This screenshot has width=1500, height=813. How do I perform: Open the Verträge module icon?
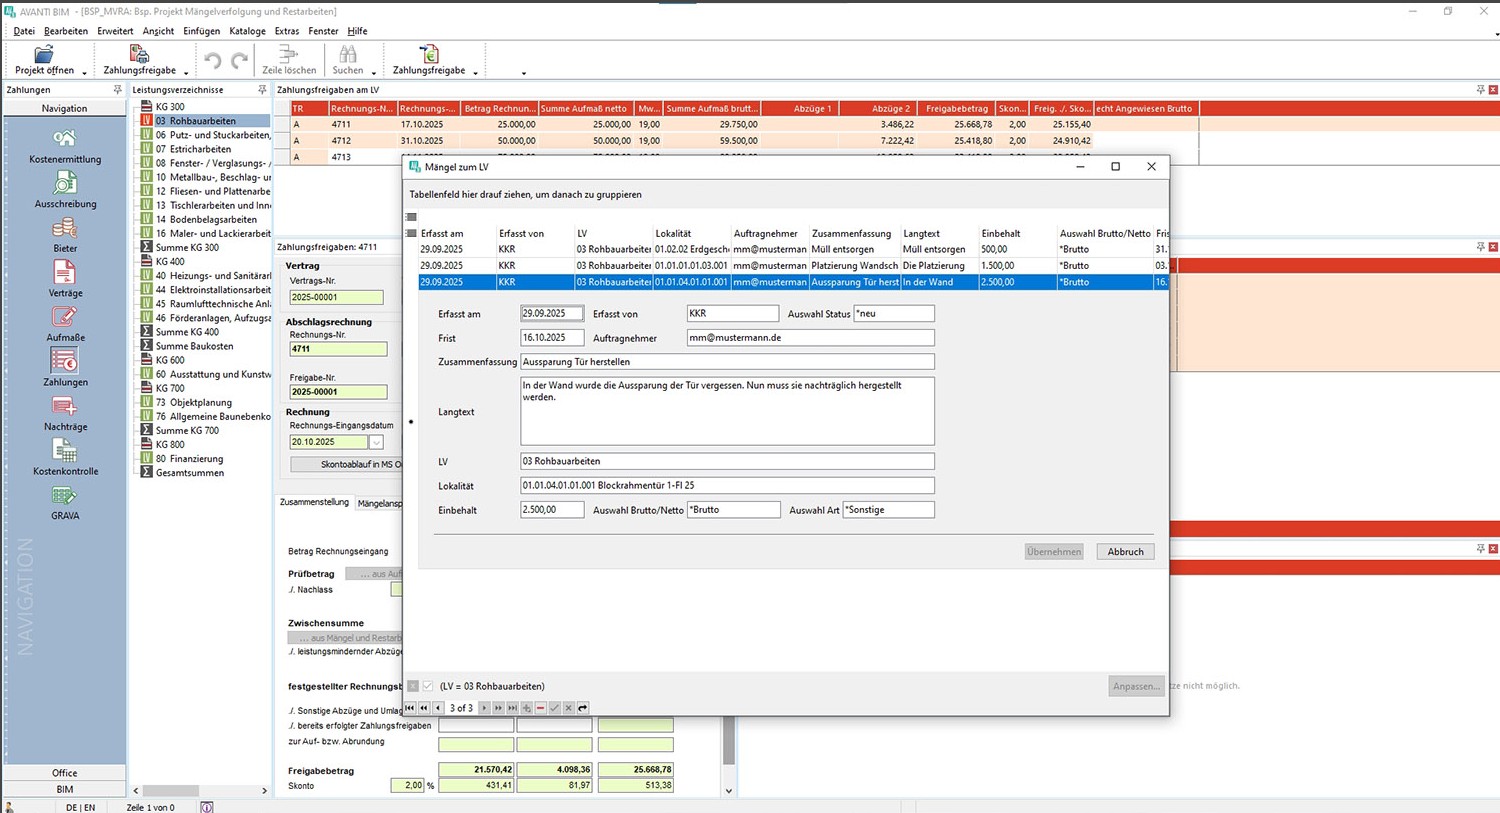click(x=65, y=273)
